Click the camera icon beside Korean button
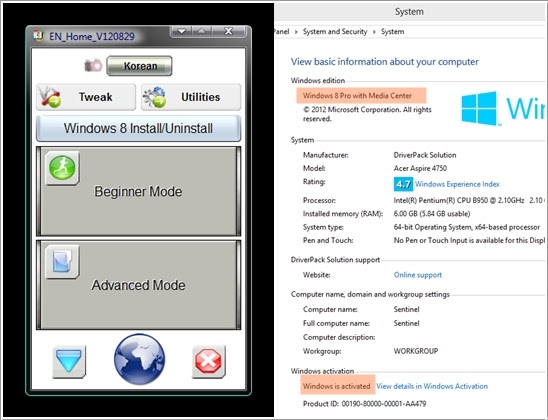This screenshot has width=548, height=420. click(x=93, y=65)
